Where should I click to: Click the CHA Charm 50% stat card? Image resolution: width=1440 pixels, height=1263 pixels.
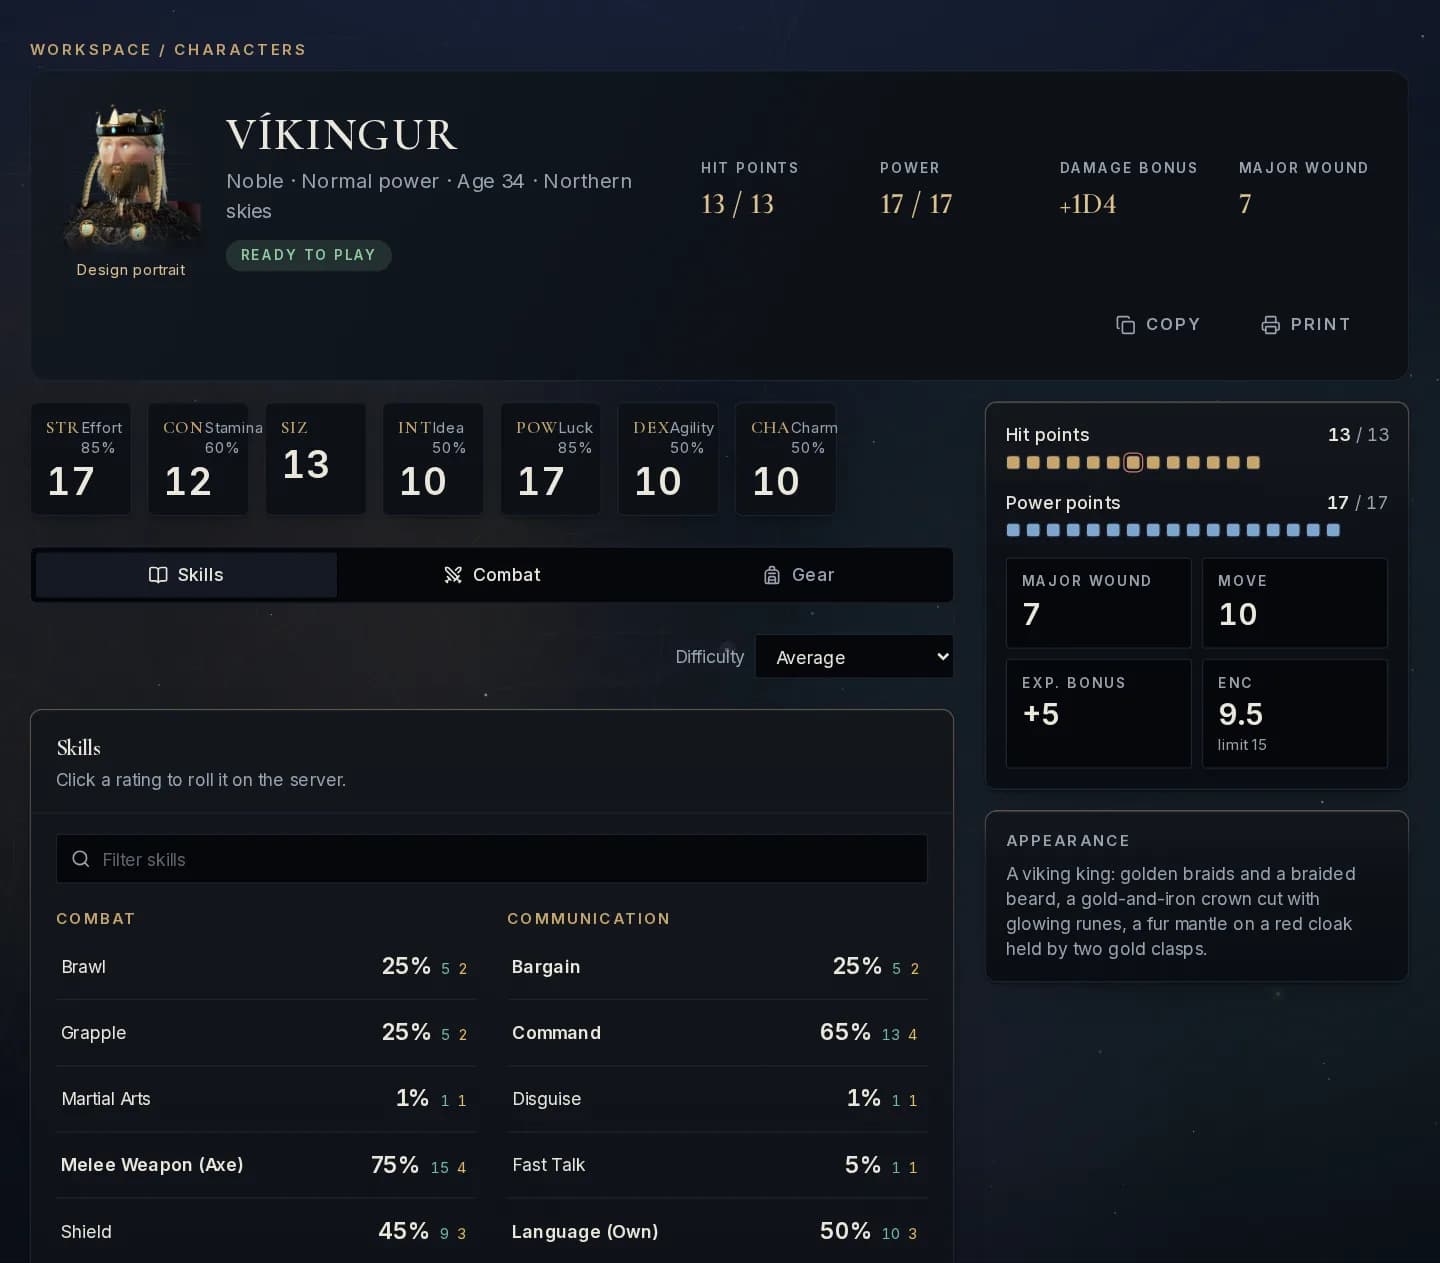[785, 459]
